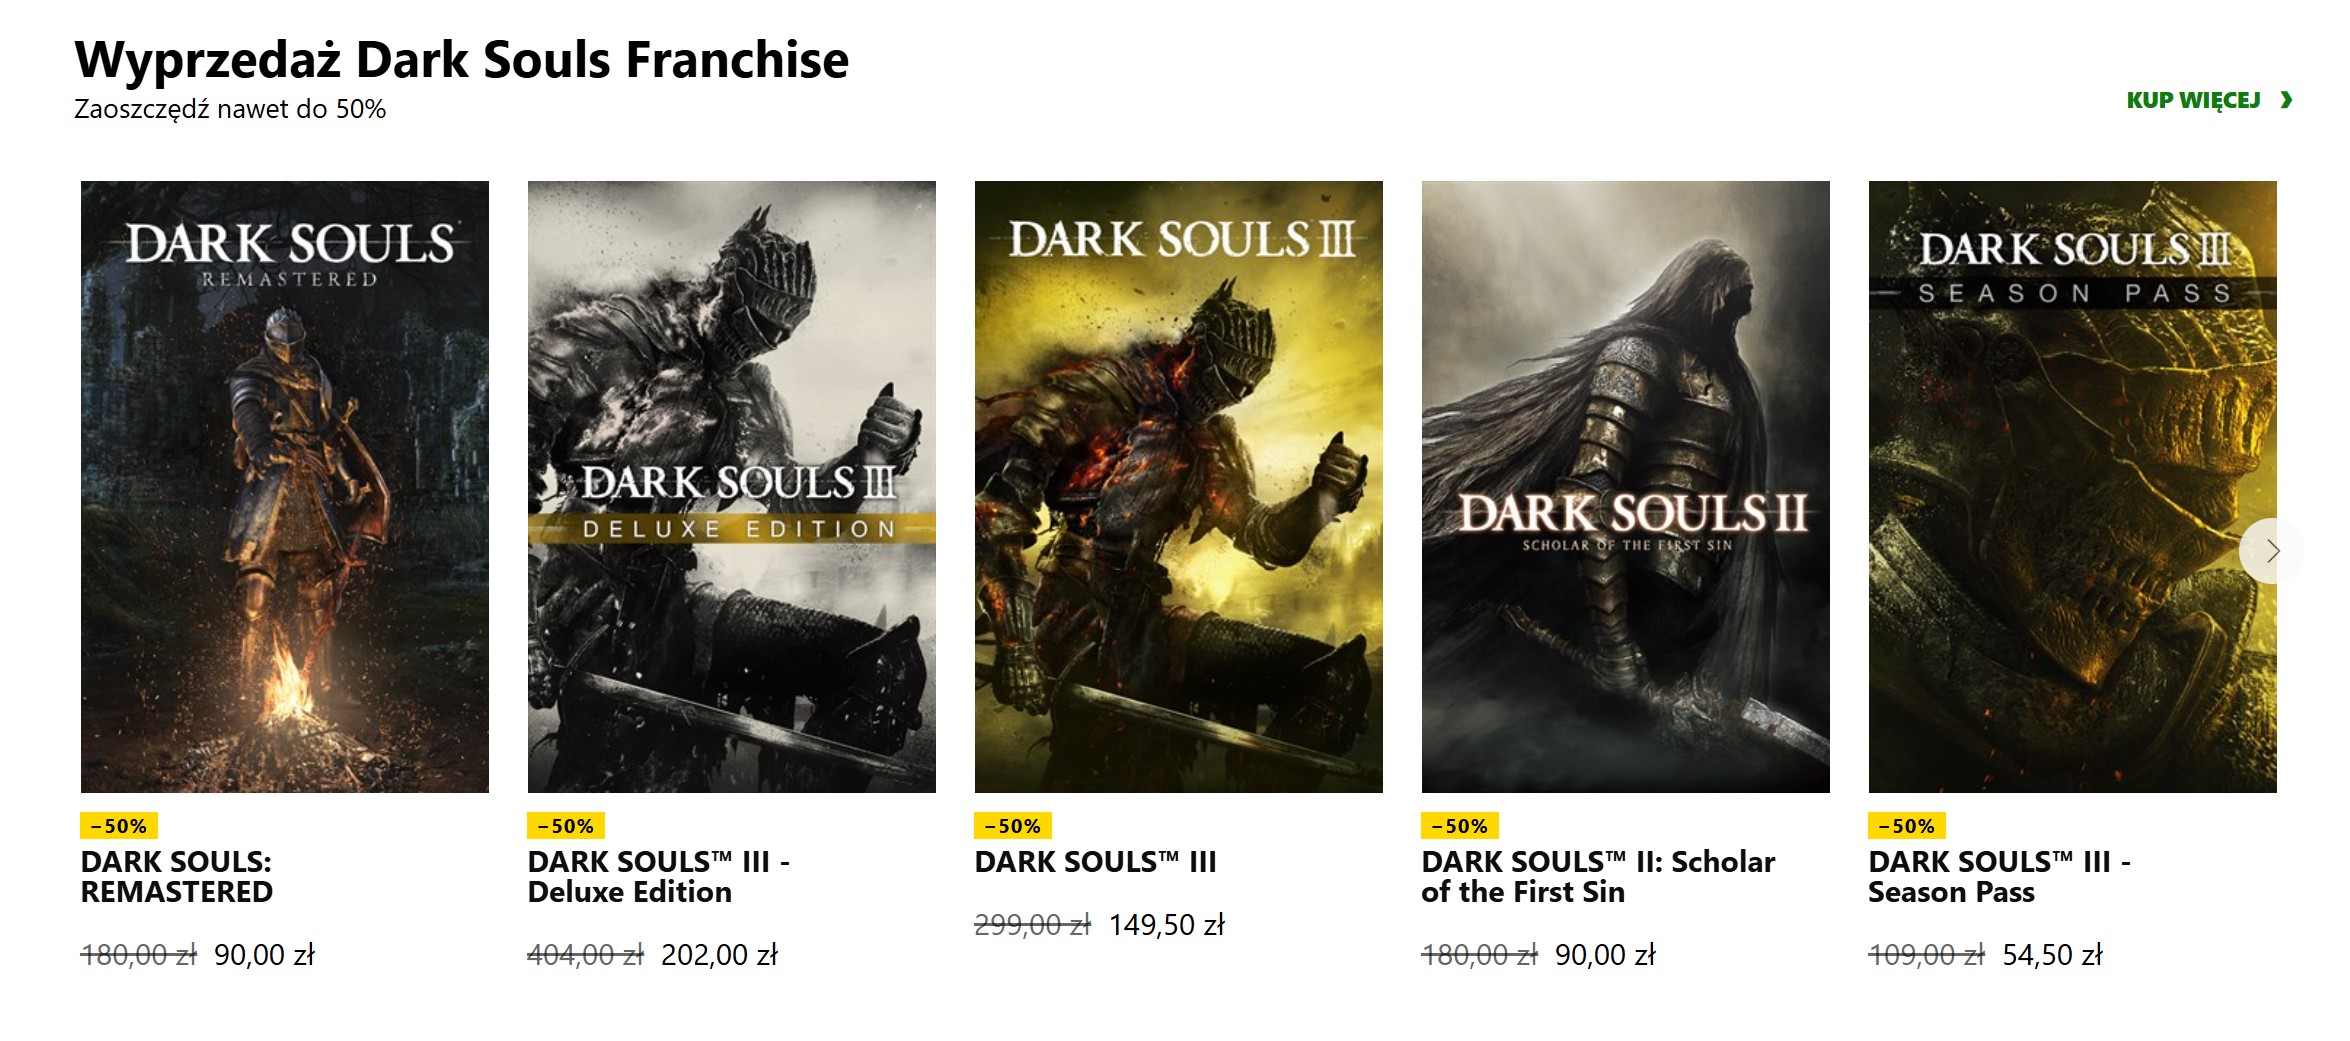Open Dark Souls III Deluxe Edition cover
The width and height of the screenshot is (2350, 1041).
coord(732,487)
